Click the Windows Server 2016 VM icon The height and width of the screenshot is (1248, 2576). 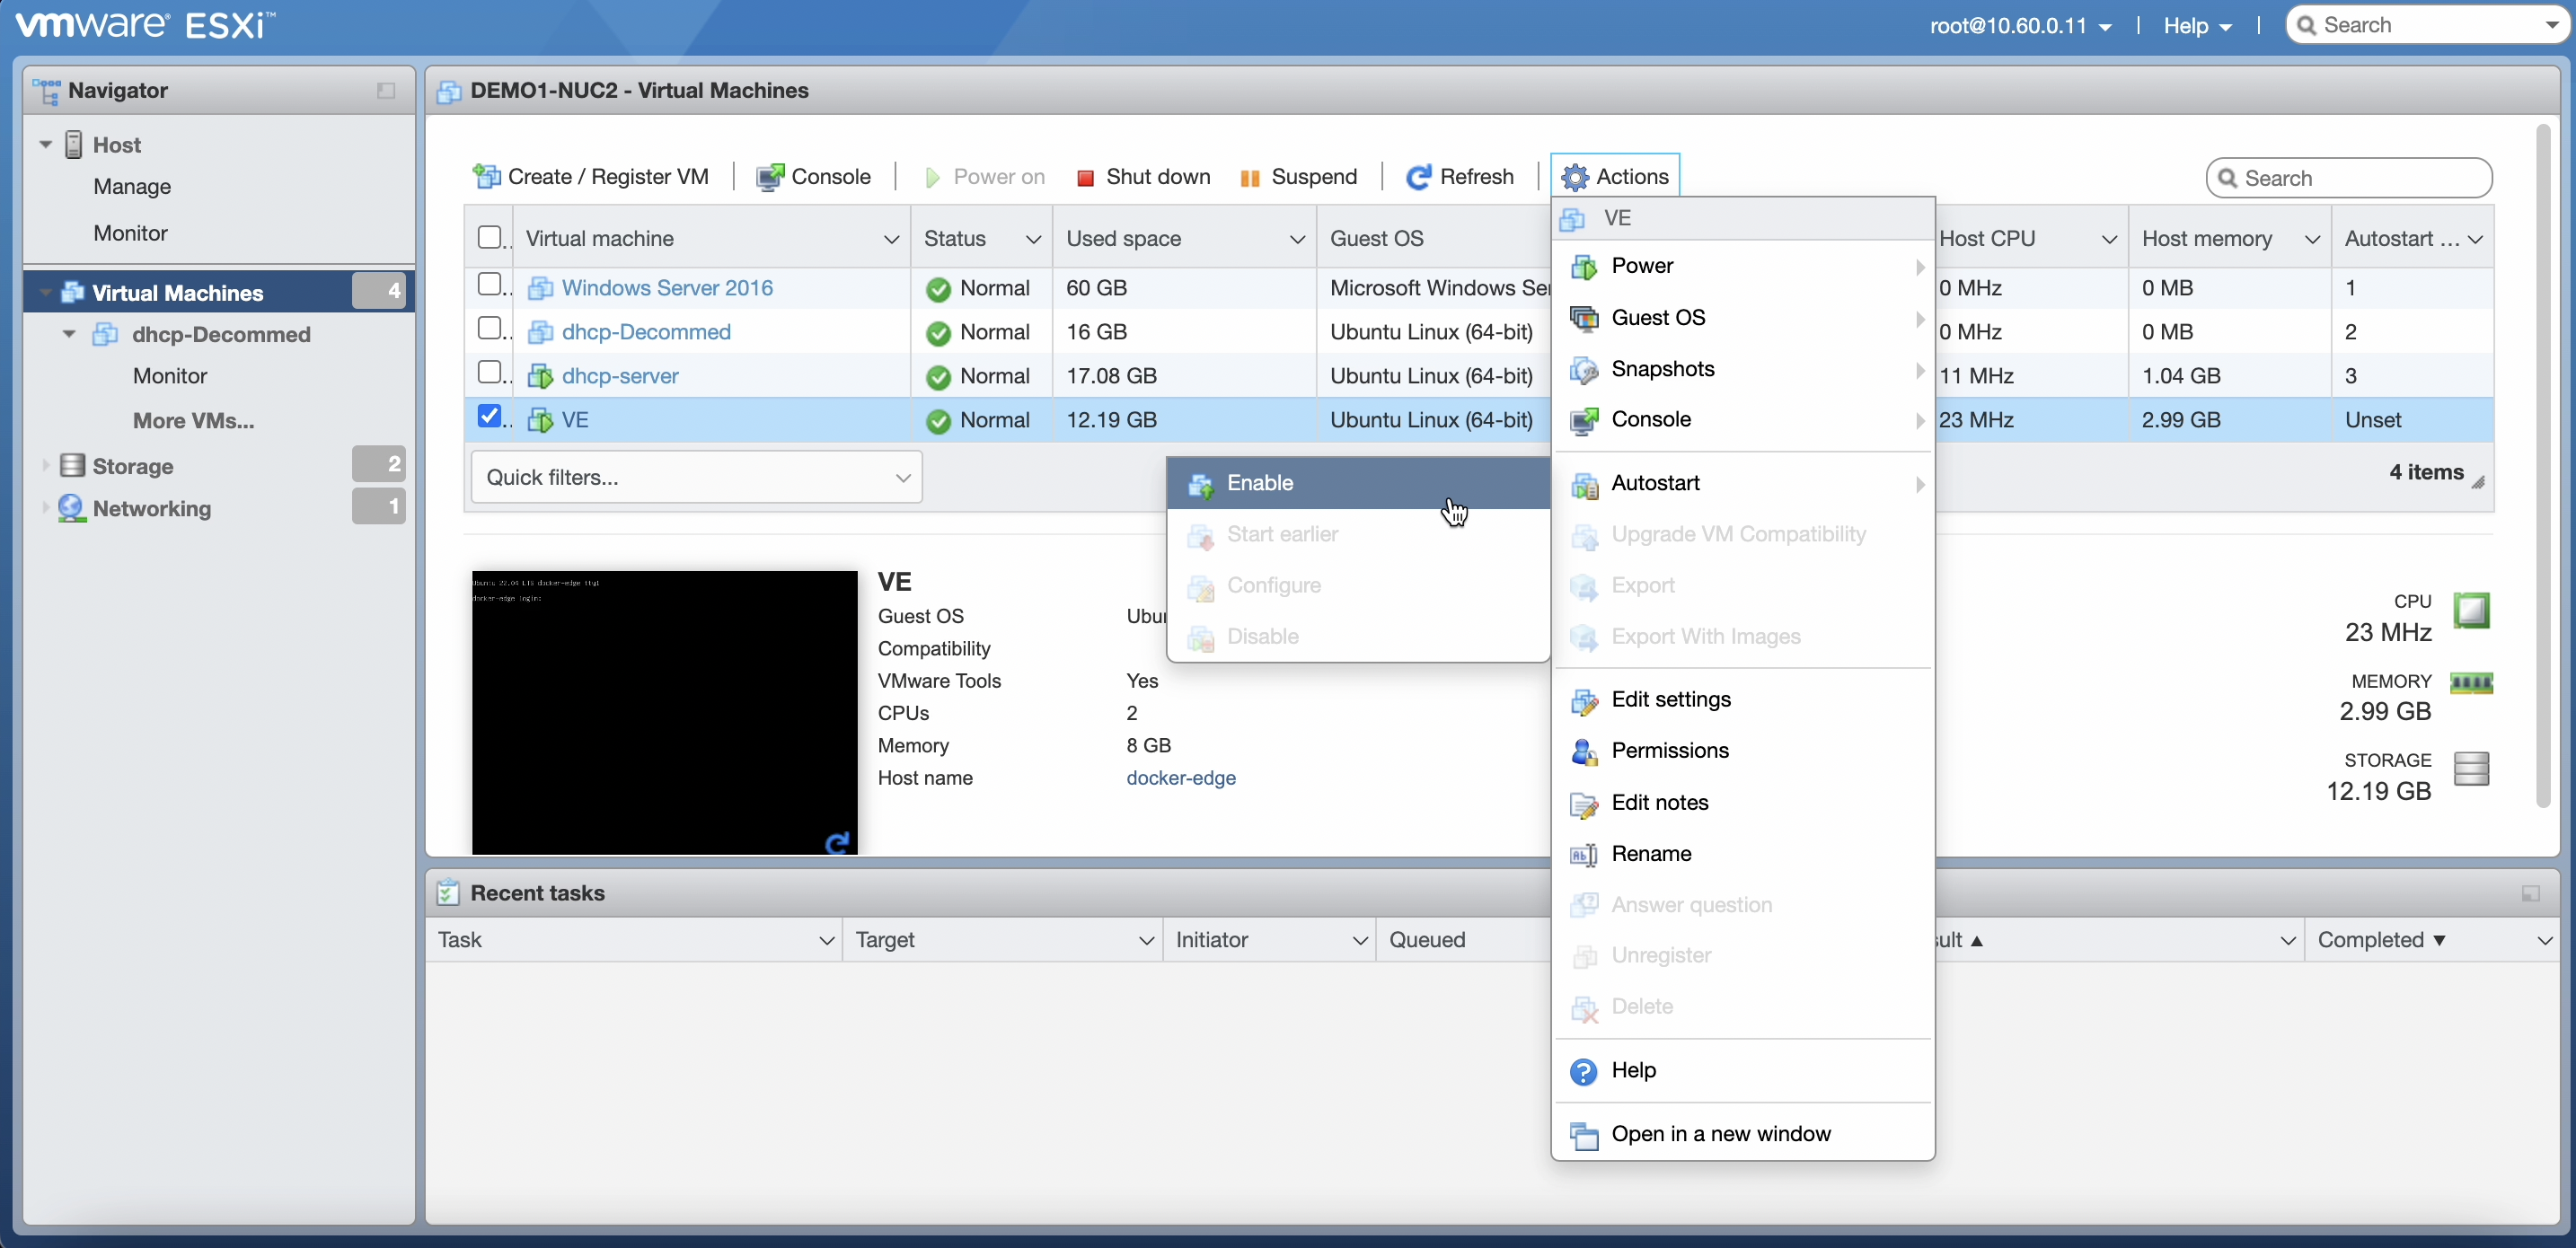click(x=540, y=288)
